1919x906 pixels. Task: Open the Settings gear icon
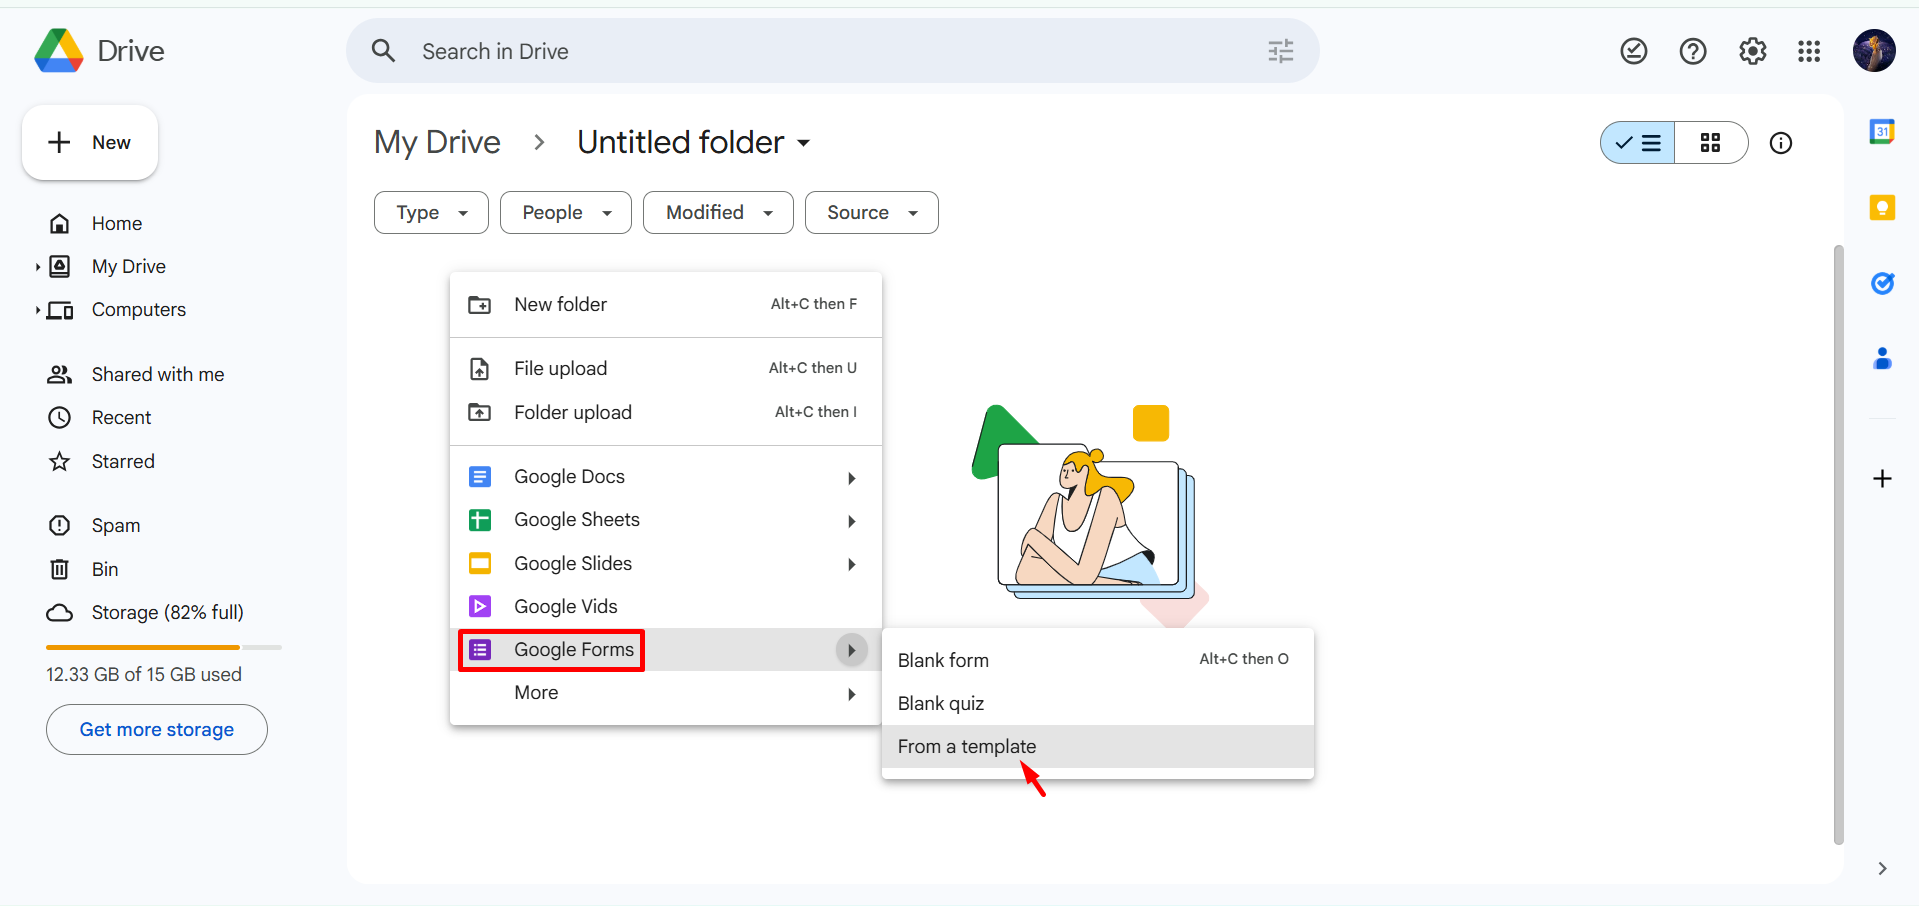tap(1753, 51)
